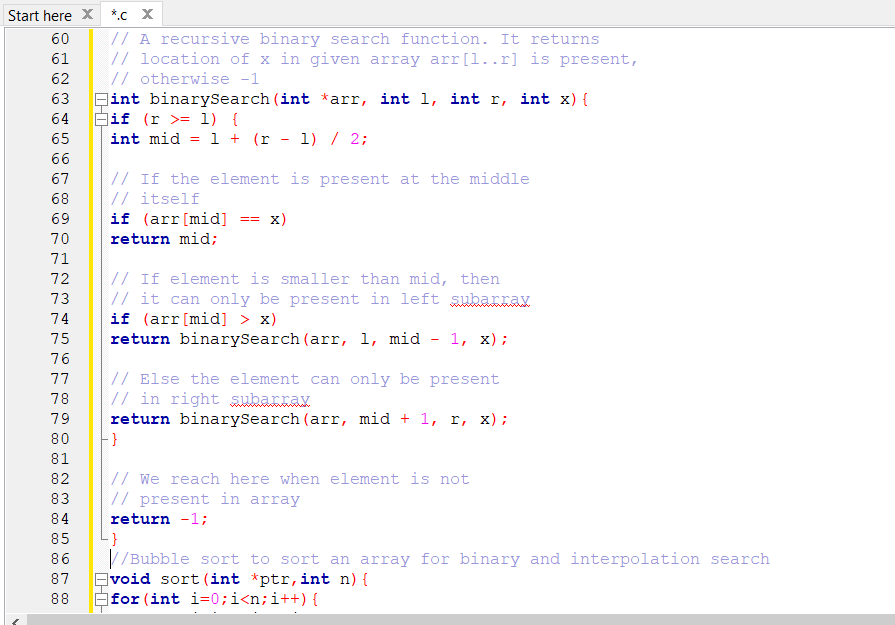
Task: Click the variable mid on line 65
Action: click(163, 138)
